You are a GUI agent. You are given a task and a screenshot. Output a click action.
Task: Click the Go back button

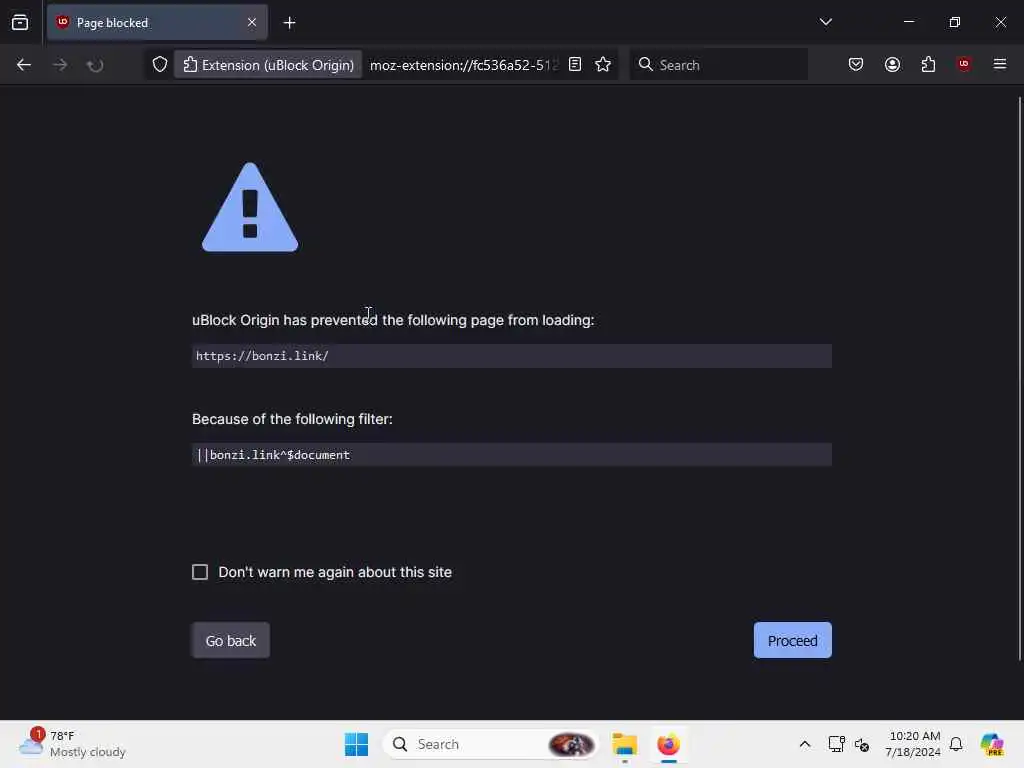231,640
